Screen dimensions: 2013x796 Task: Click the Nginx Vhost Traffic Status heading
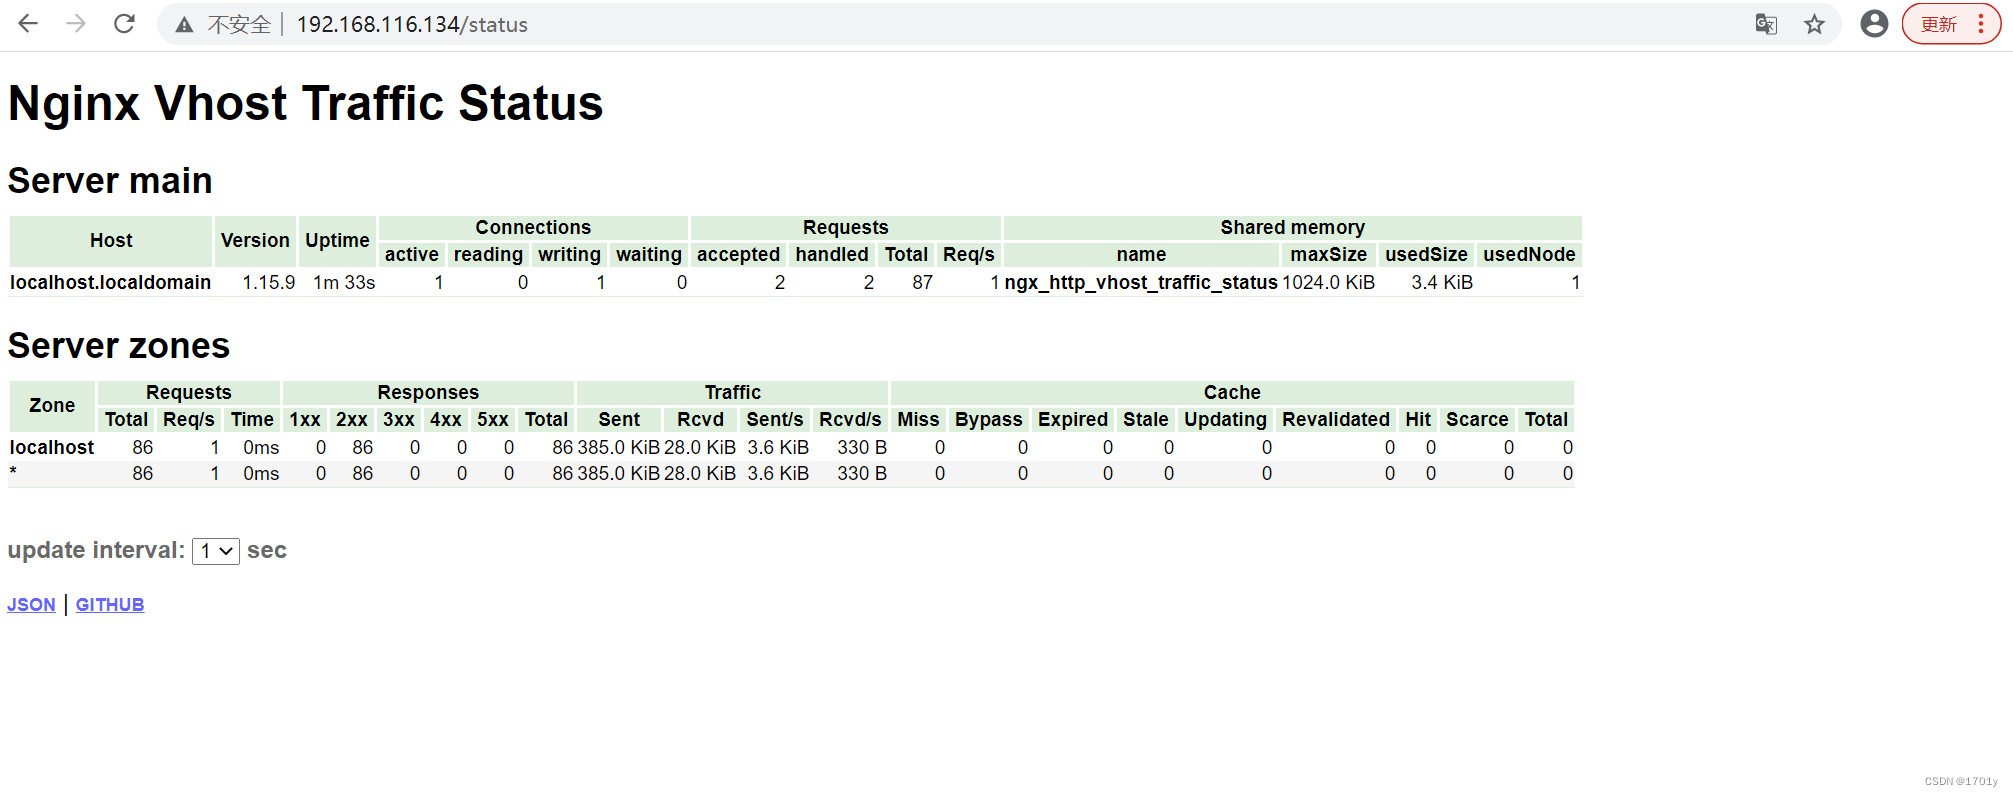(306, 103)
